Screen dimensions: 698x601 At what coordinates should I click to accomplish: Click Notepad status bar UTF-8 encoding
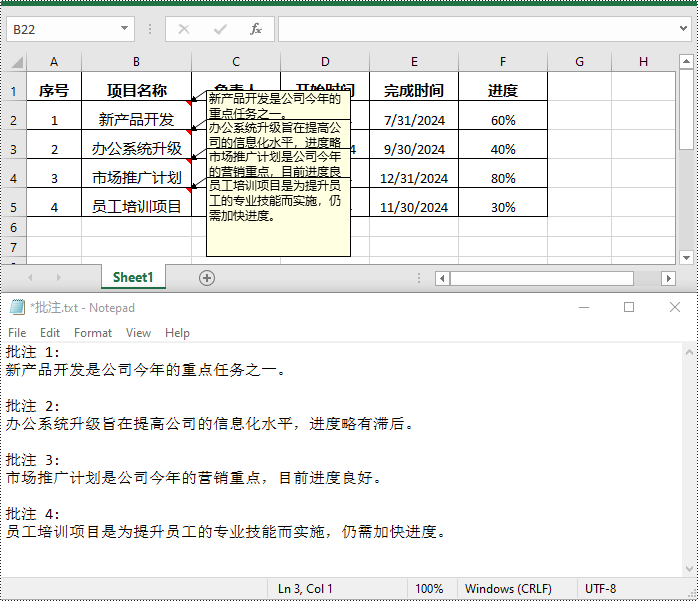(x=601, y=589)
